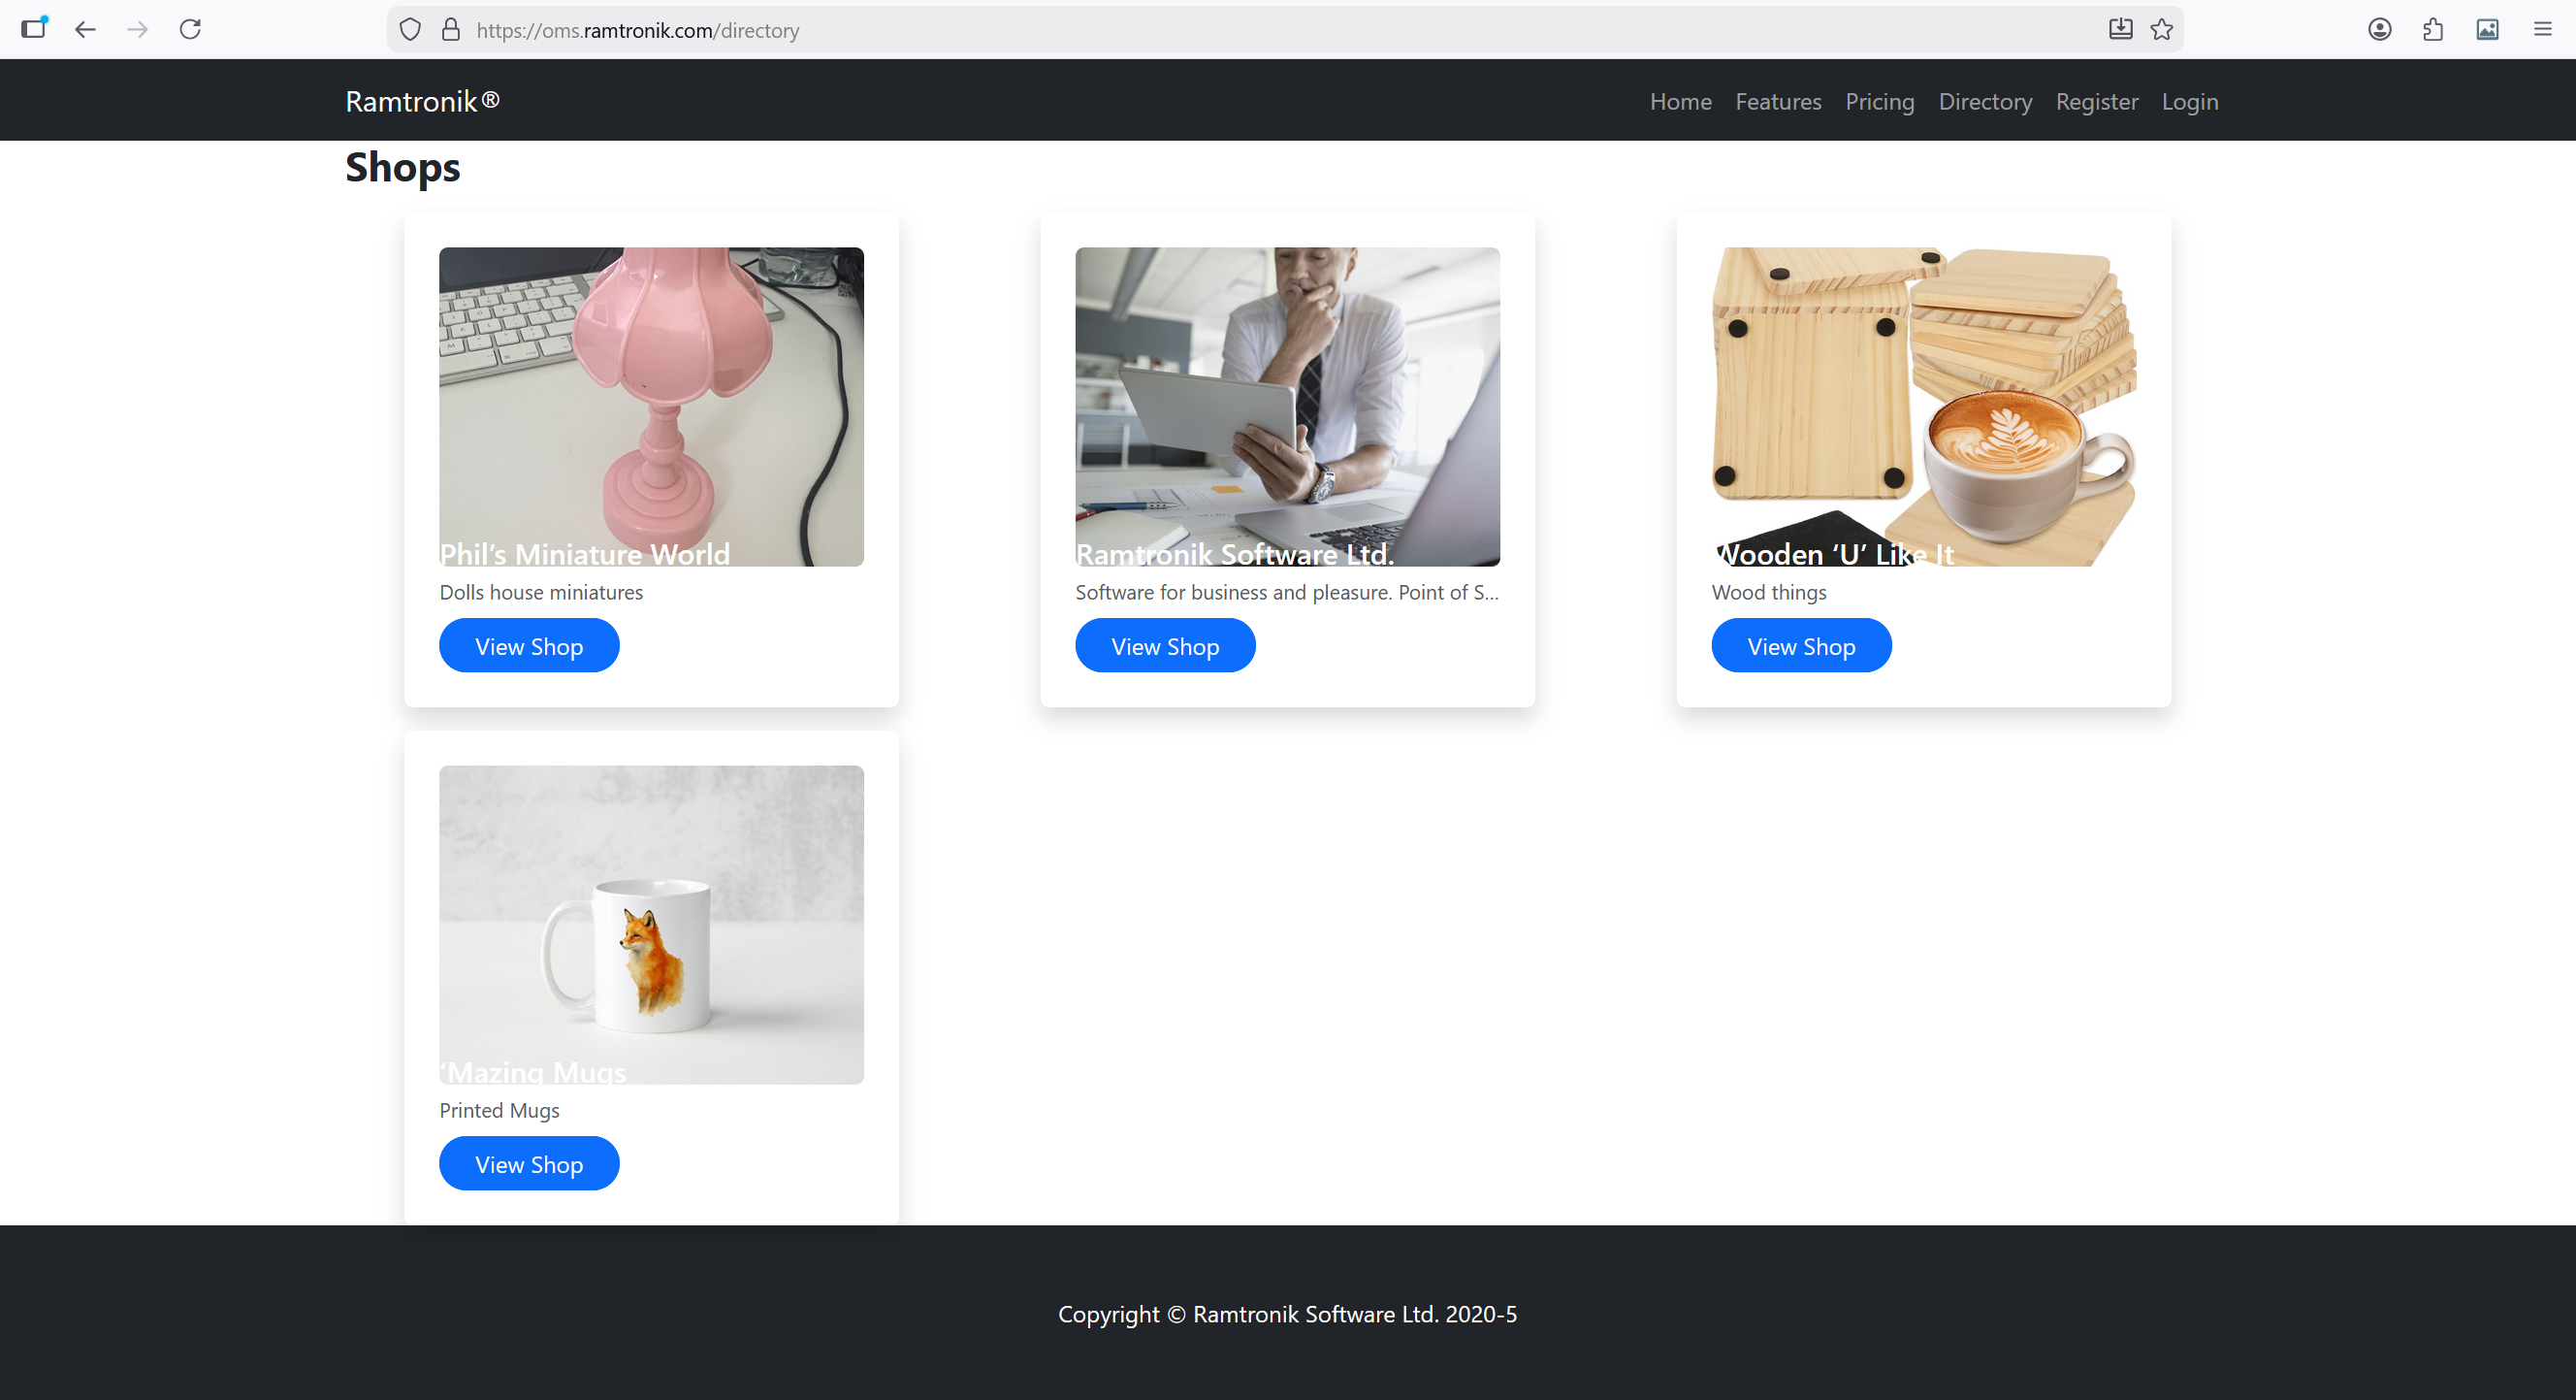Click the Ramtronik logo link

click(x=421, y=100)
